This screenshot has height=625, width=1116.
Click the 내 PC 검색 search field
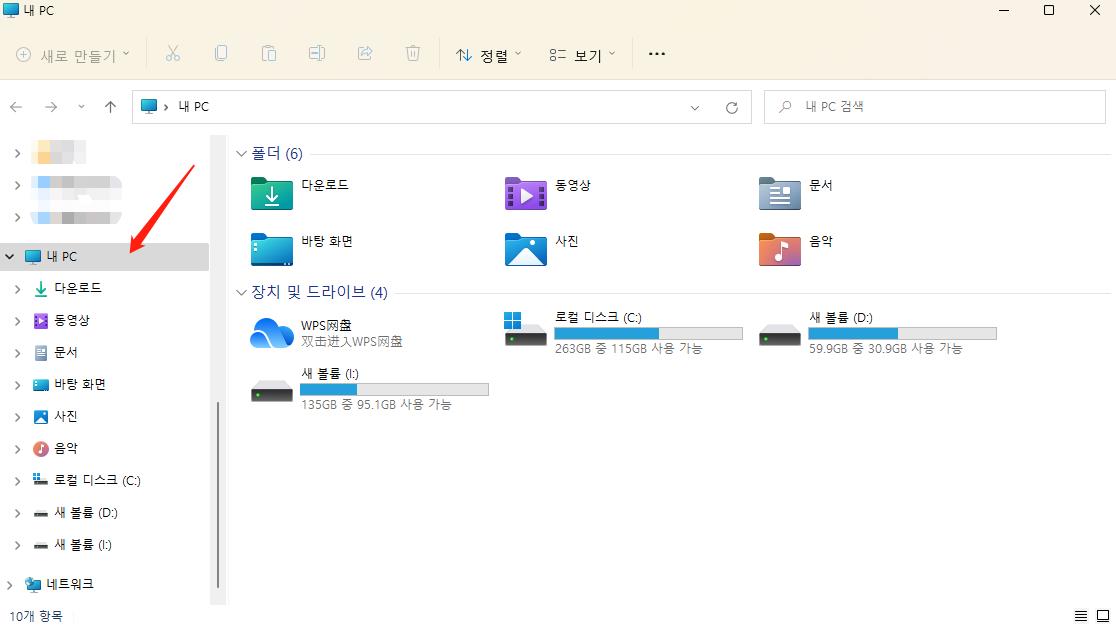pyautogui.click(x=935, y=106)
